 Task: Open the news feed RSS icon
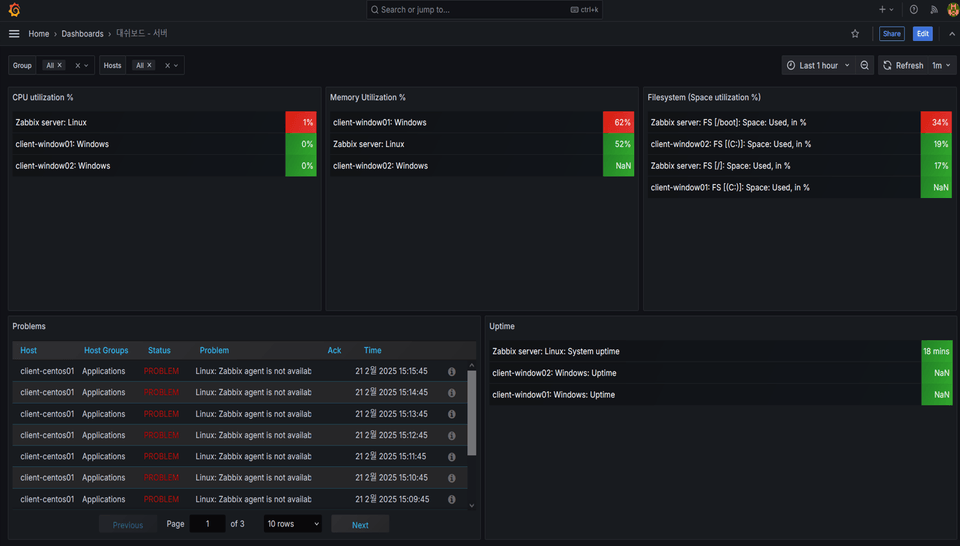(934, 9)
